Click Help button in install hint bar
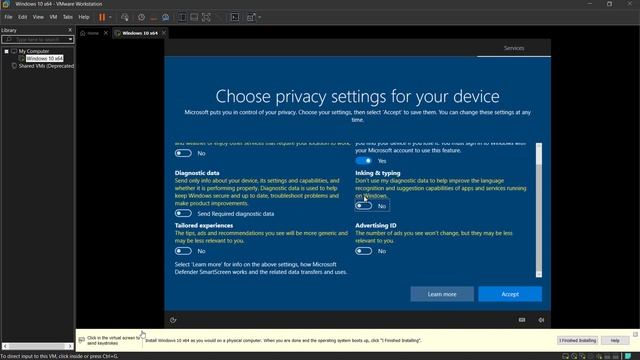640x360 pixels. [615, 340]
